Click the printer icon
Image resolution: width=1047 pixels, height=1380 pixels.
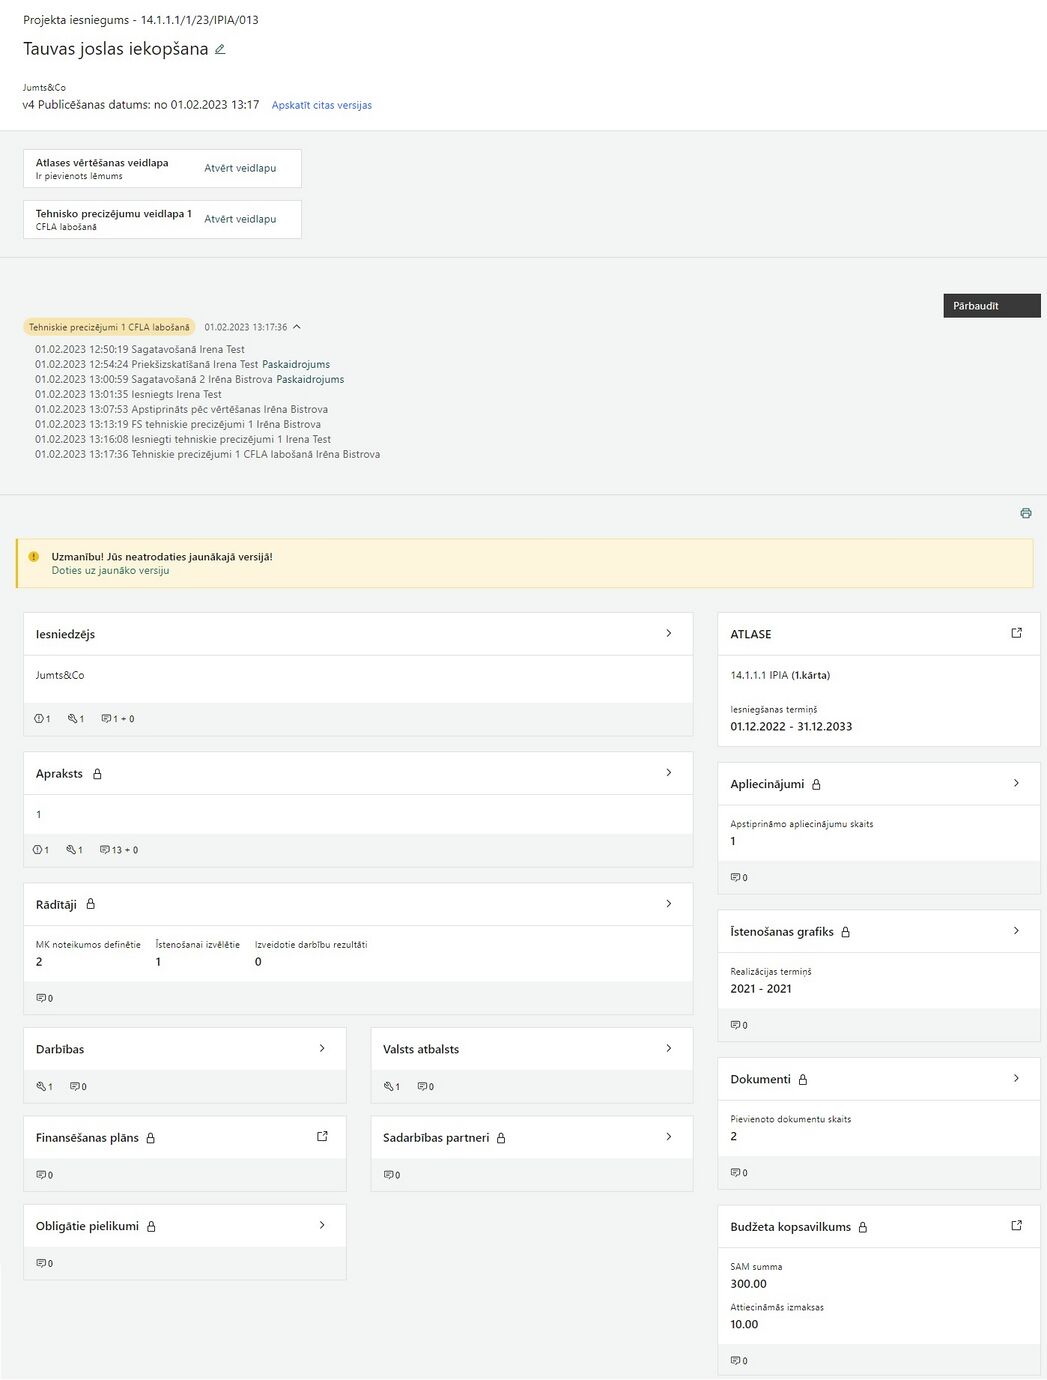[x=1025, y=513]
